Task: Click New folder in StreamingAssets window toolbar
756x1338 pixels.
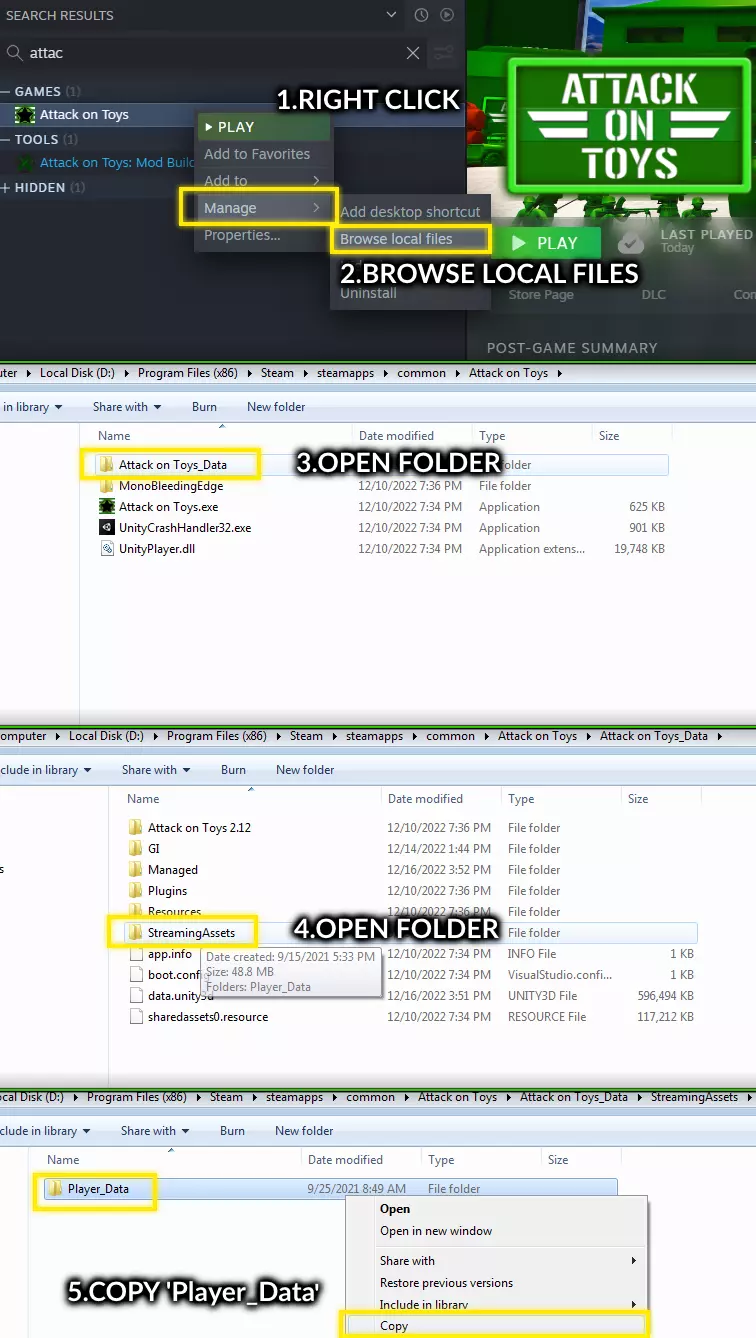Action: tap(304, 1131)
